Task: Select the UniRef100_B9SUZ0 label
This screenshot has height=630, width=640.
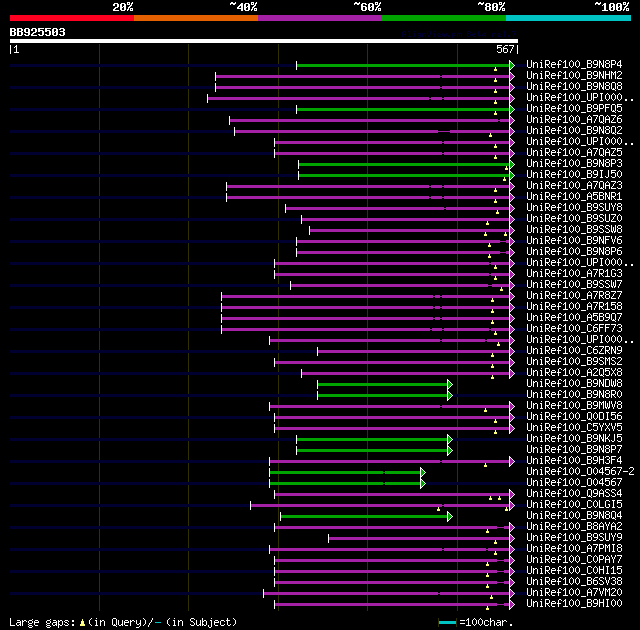Action: coord(574,219)
